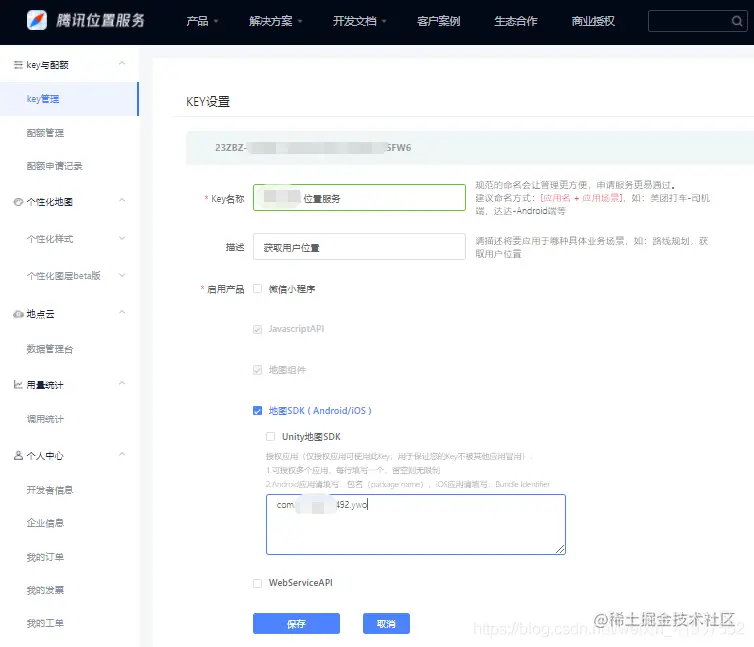Screen dimensions: 754x647
Task: Enable the Unity地图SDK checkbox
Action: [270, 436]
